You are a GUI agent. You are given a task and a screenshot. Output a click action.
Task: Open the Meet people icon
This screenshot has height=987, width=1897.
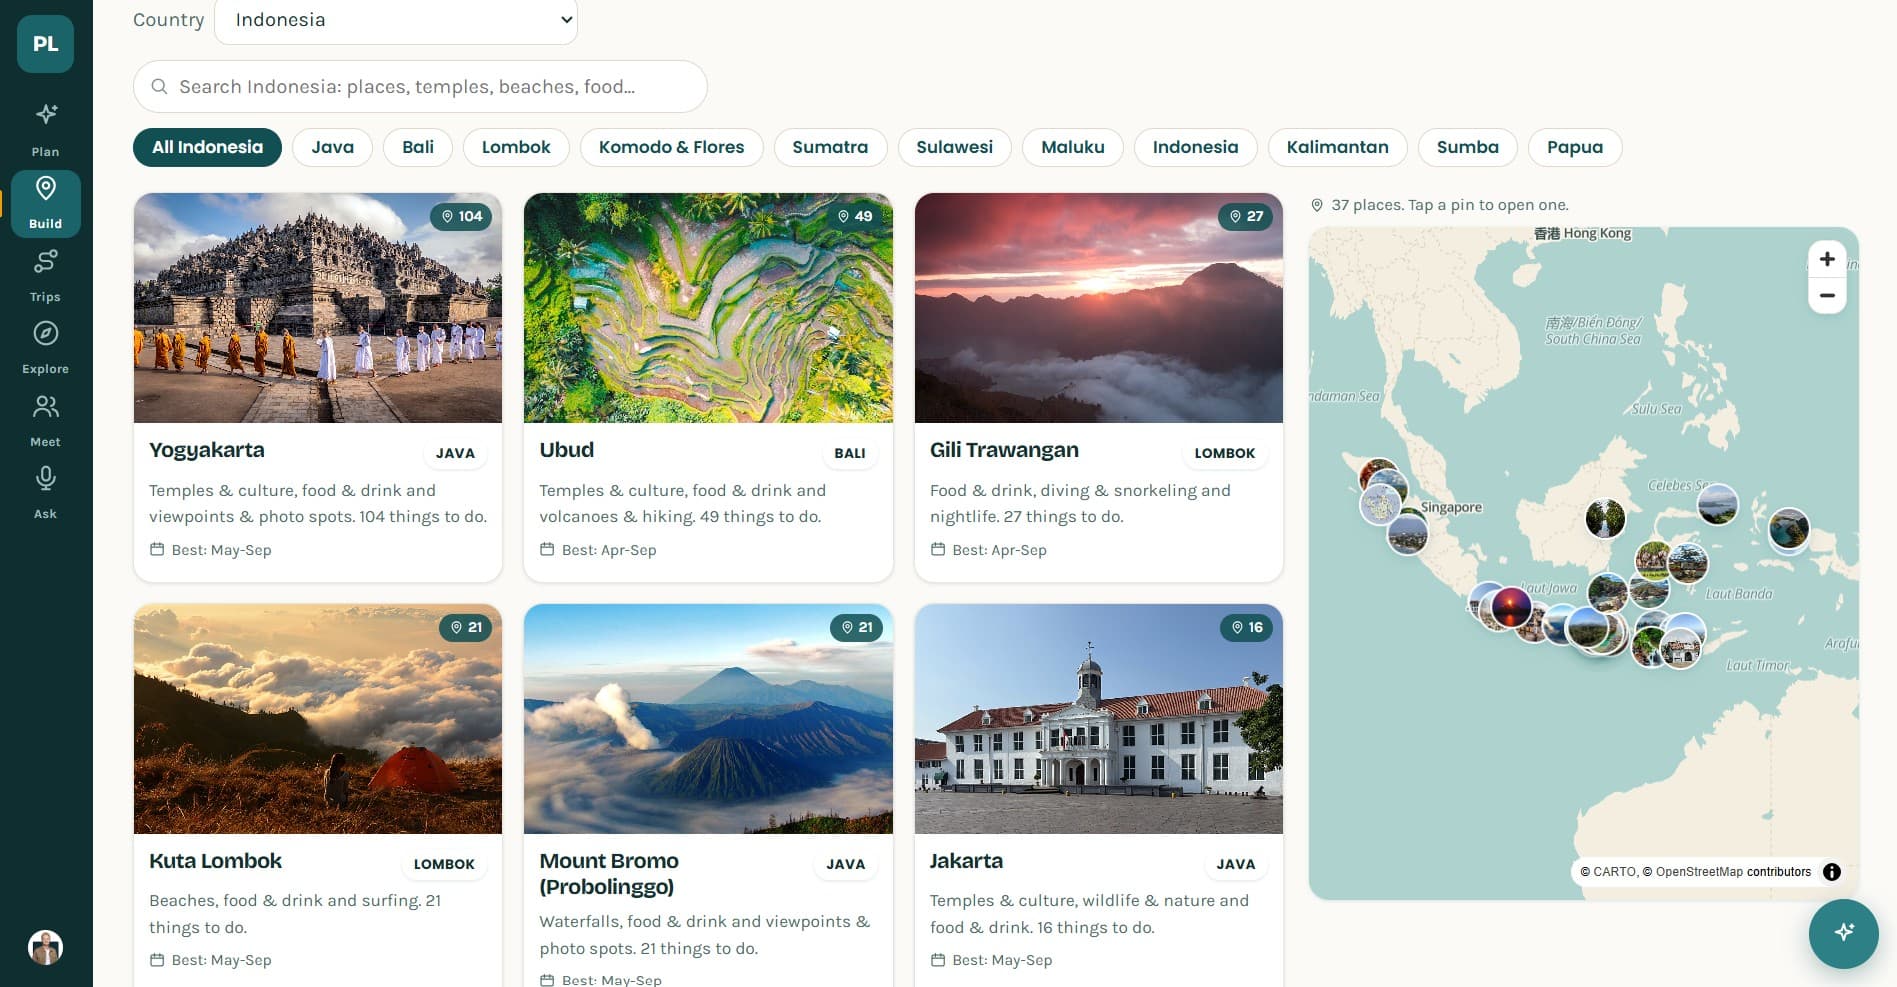[45, 407]
